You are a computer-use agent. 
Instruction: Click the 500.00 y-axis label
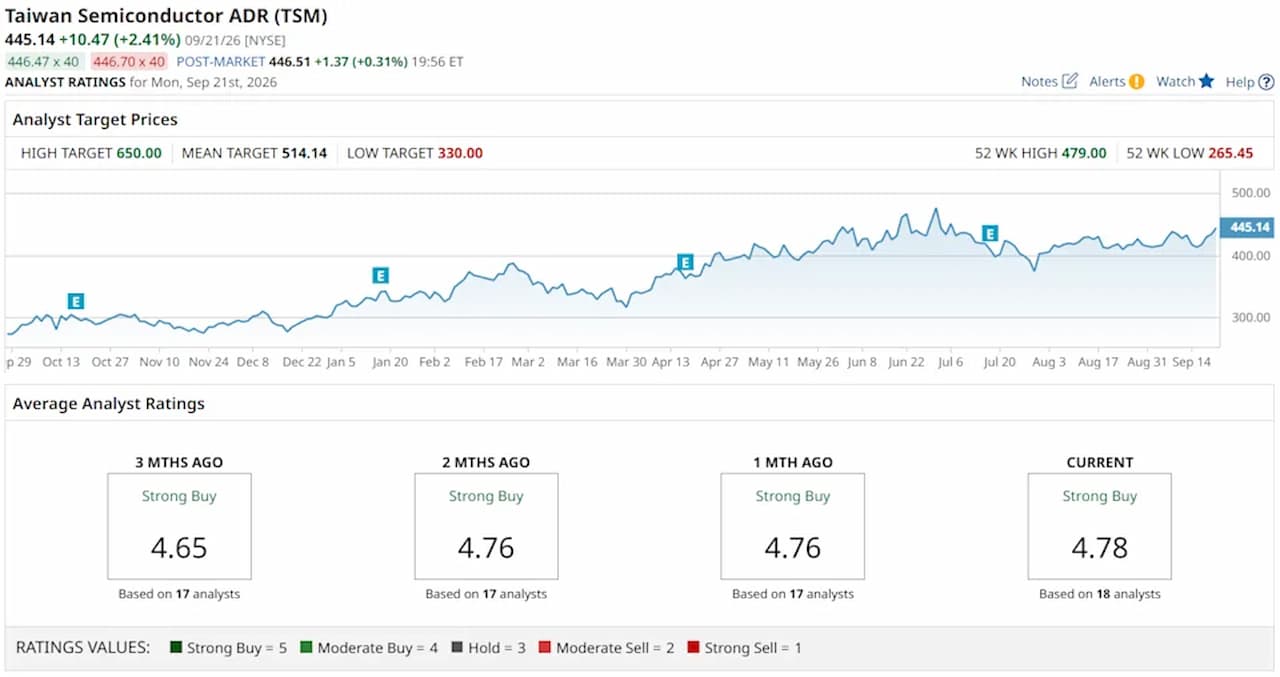(1250, 193)
